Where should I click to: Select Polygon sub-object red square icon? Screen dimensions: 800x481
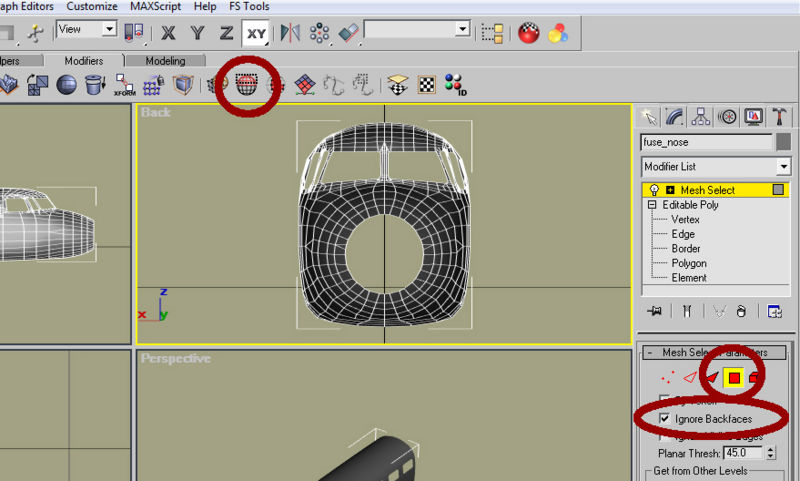pyautogui.click(x=734, y=377)
